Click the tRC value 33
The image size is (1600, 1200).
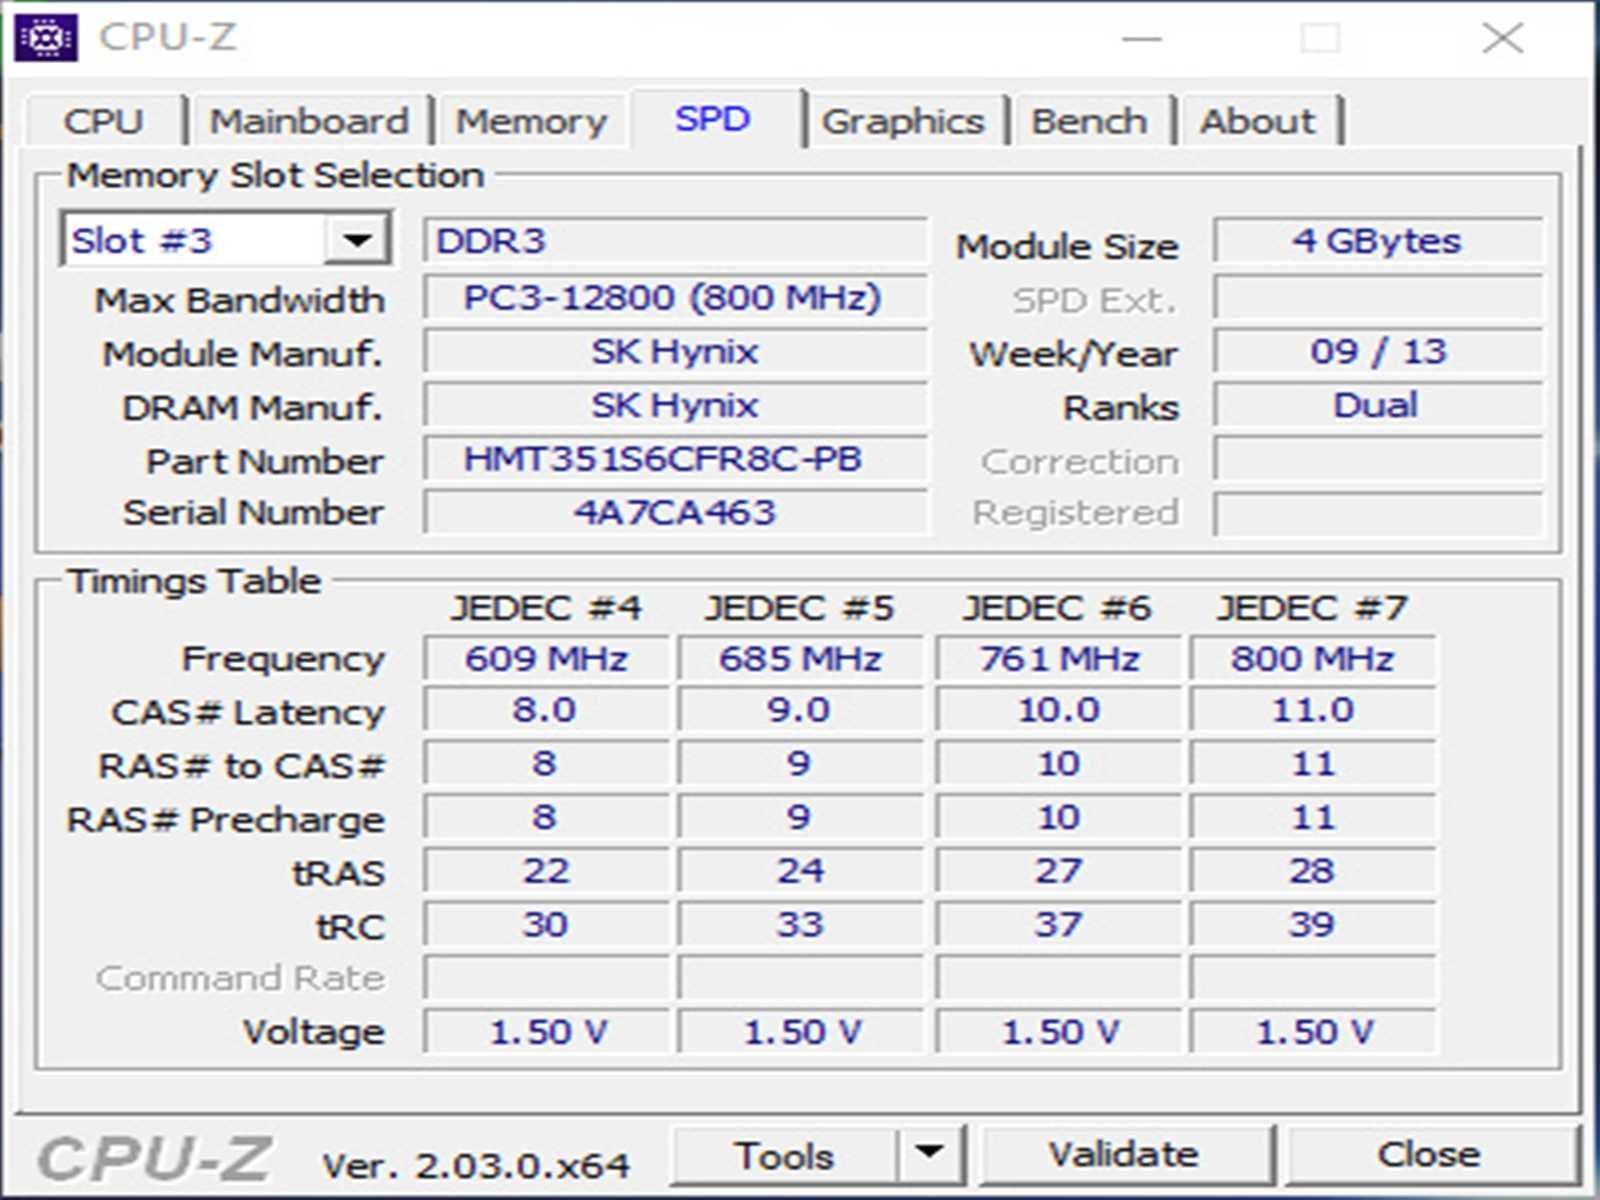800,925
